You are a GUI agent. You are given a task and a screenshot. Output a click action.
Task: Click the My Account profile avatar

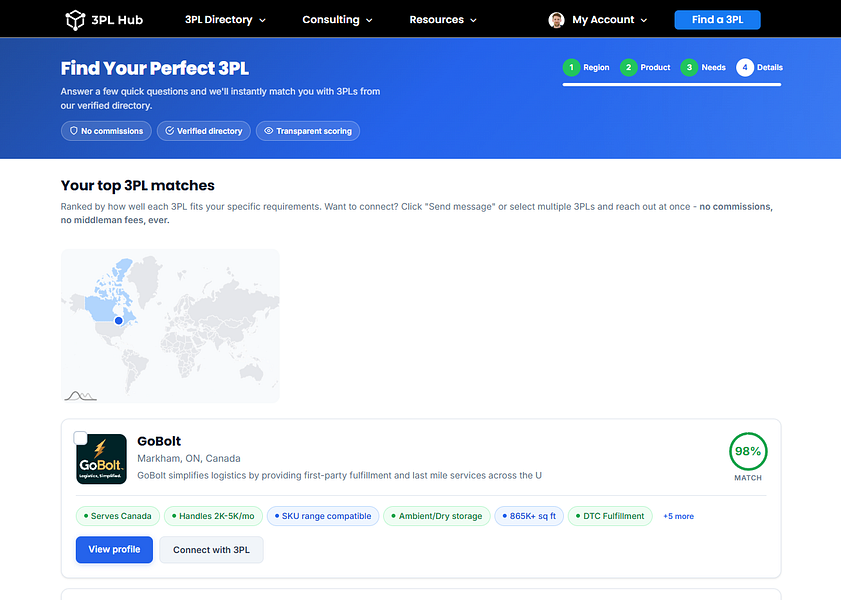556,20
